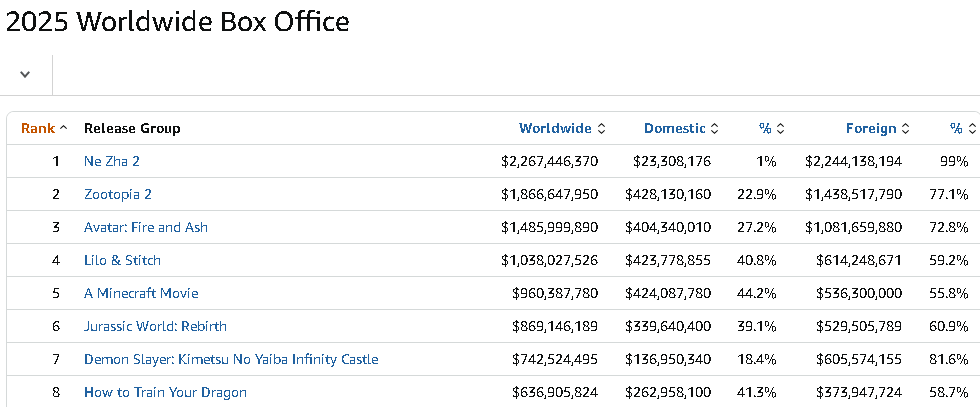The width and height of the screenshot is (980, 407).
Task: Open Demon Slayer Infinity Castle link
Action: tap(231, 359)
